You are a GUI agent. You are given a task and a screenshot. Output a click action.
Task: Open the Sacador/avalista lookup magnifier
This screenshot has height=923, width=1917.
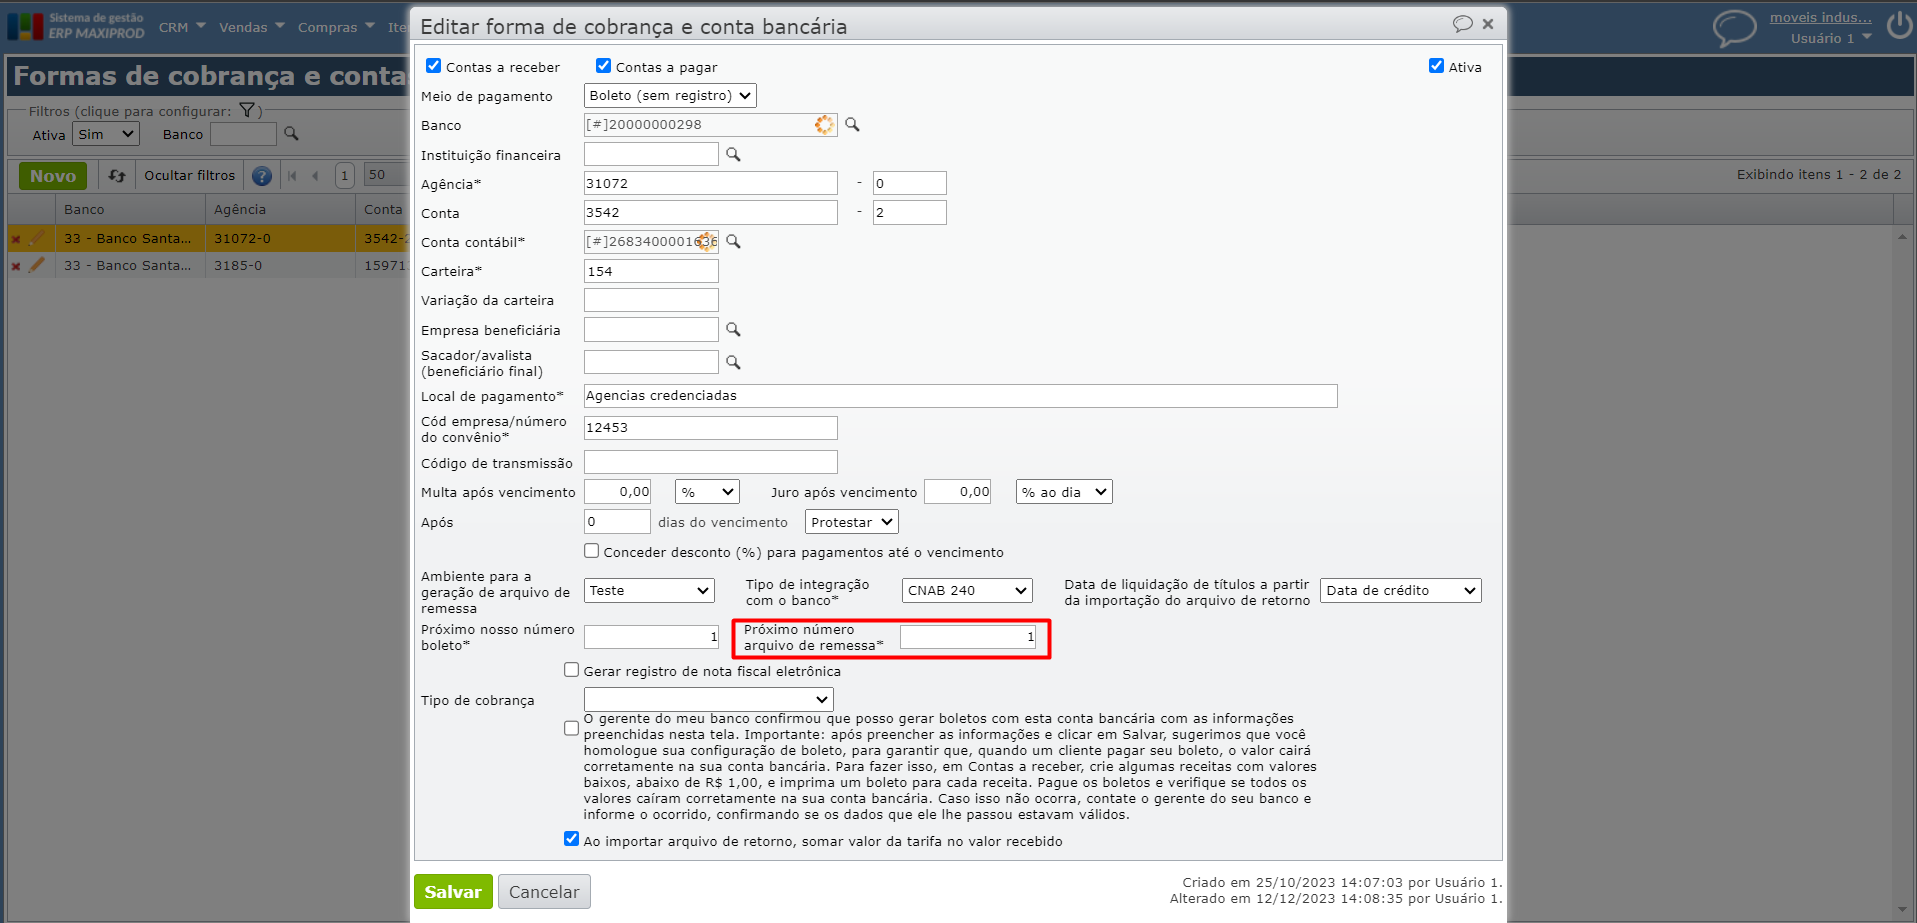point(733,363)
